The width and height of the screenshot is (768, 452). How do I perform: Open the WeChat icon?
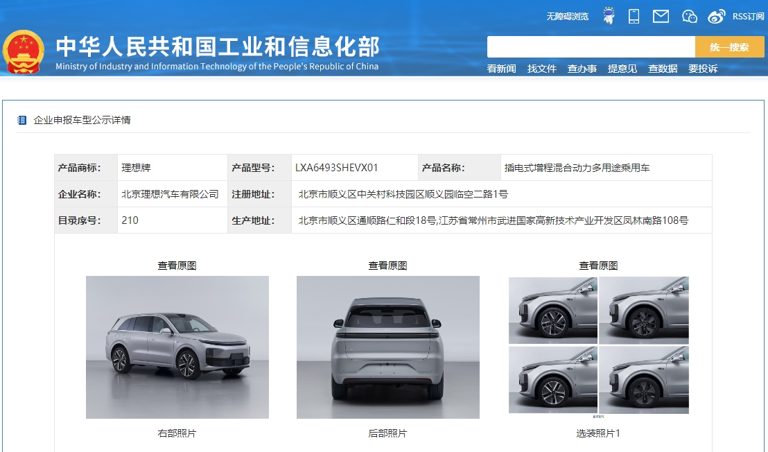click(x=689, y=16)
